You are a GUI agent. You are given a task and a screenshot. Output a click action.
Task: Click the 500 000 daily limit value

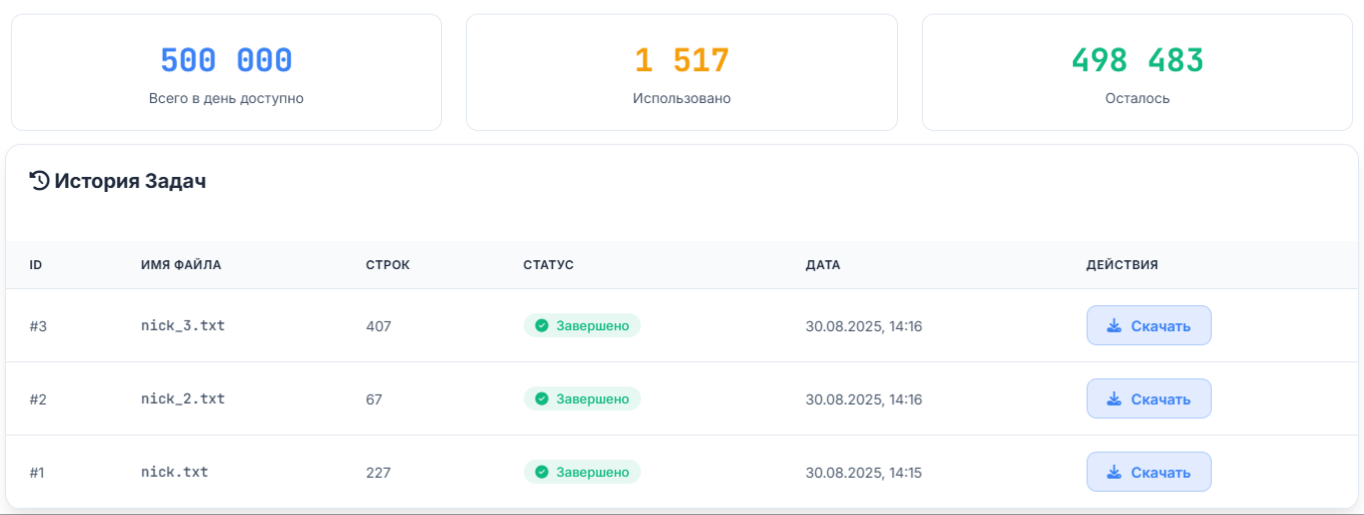(226, 61)
